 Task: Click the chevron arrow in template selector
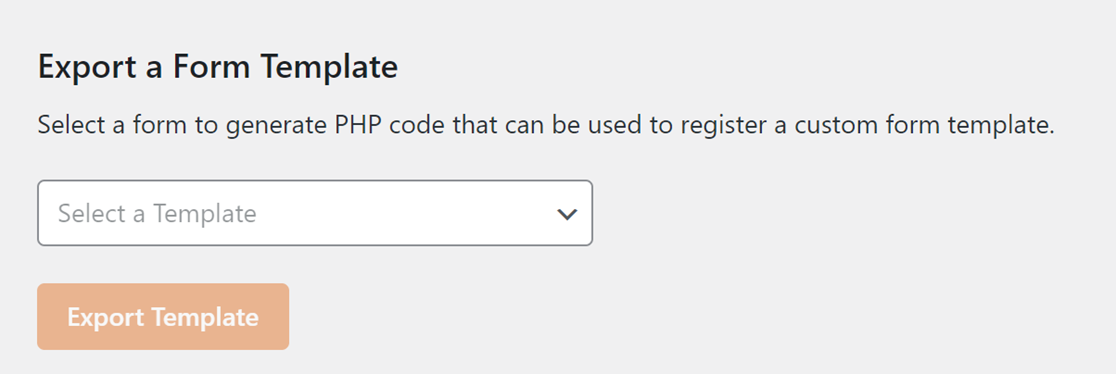tap(567, 214)
